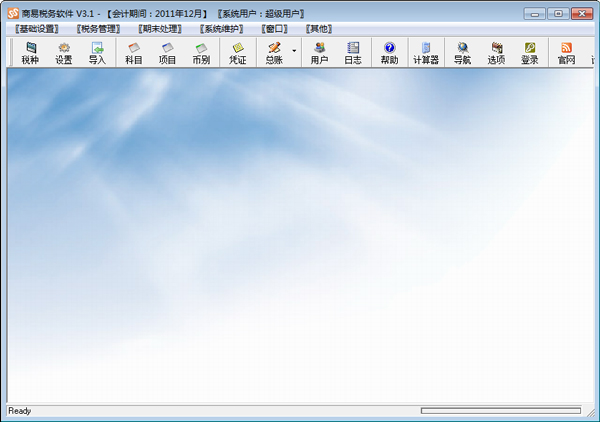View the 日志 (log) from the toolbar
600x422 pixels.
coord(353,53)
